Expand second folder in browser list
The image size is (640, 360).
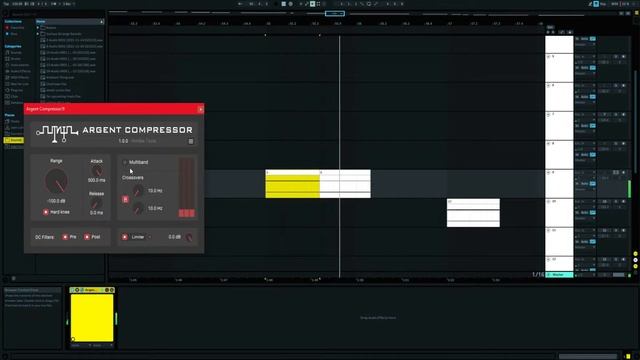(38, 34)
